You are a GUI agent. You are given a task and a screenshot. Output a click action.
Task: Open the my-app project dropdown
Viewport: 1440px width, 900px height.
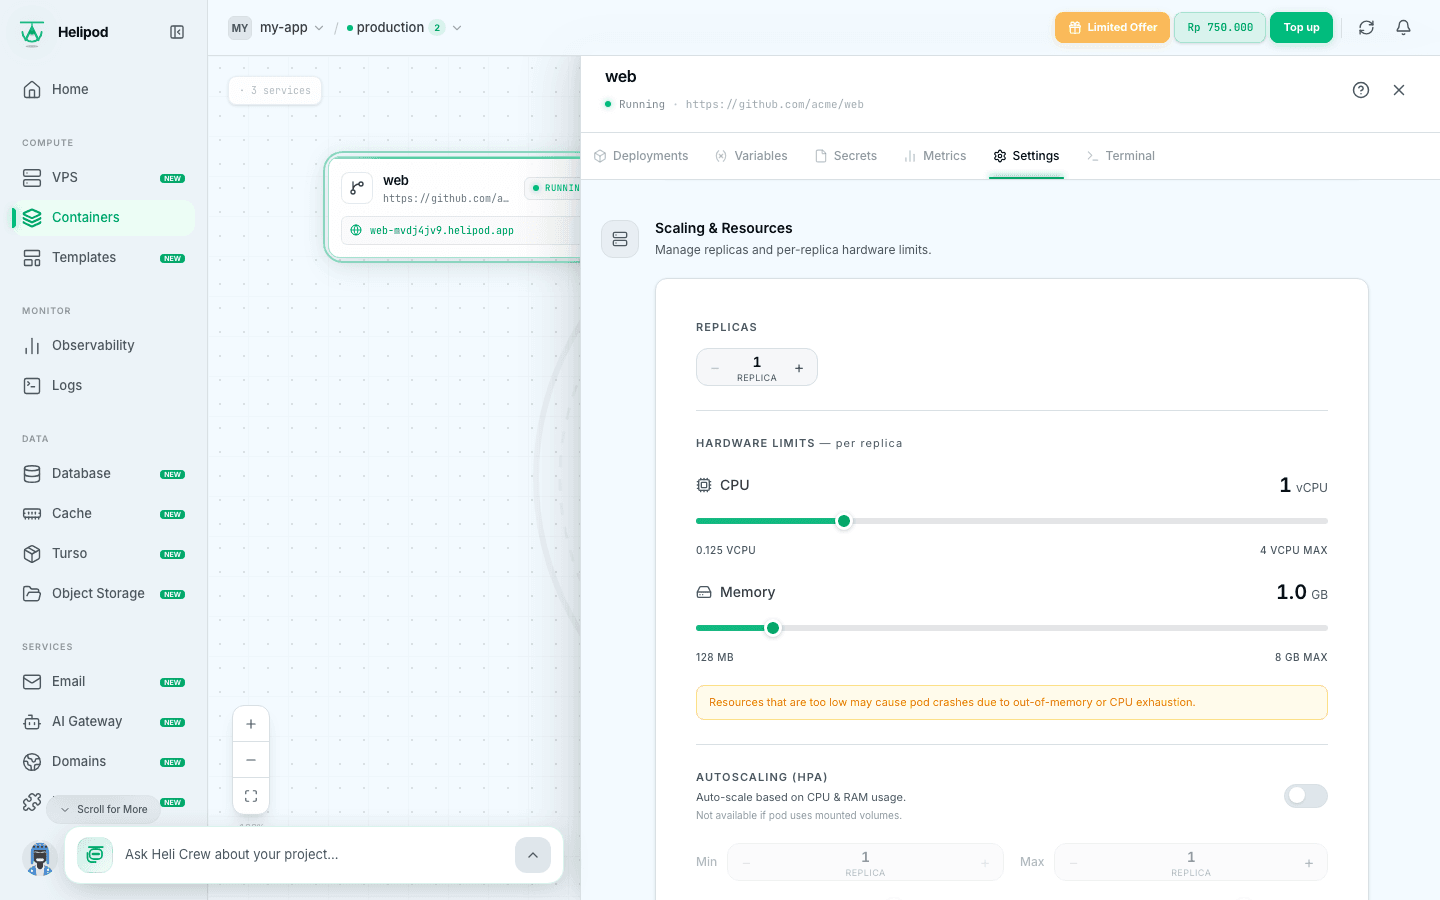[x=291, y=28]
